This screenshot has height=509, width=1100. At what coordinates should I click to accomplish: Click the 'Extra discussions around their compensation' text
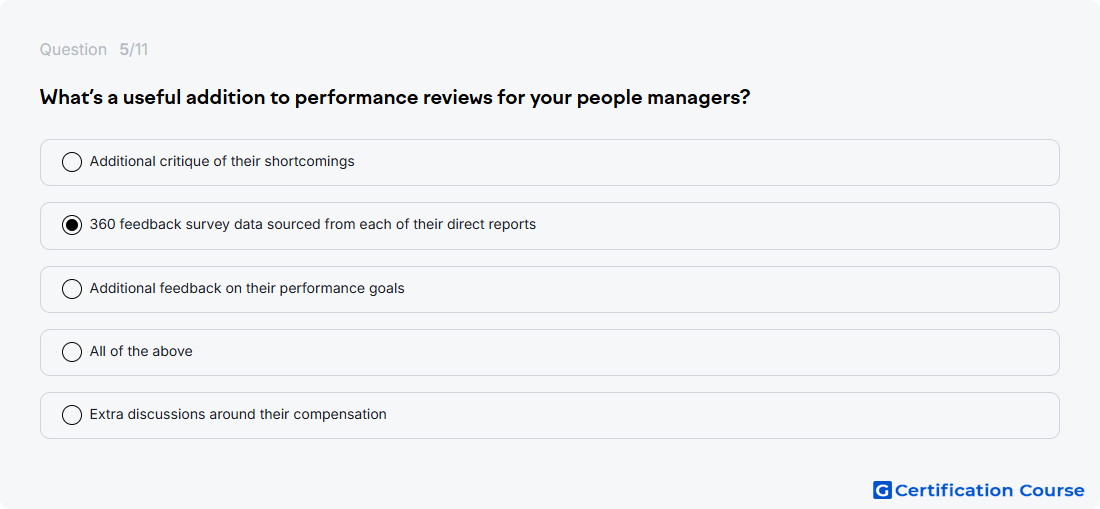click(x=238, y=414)
